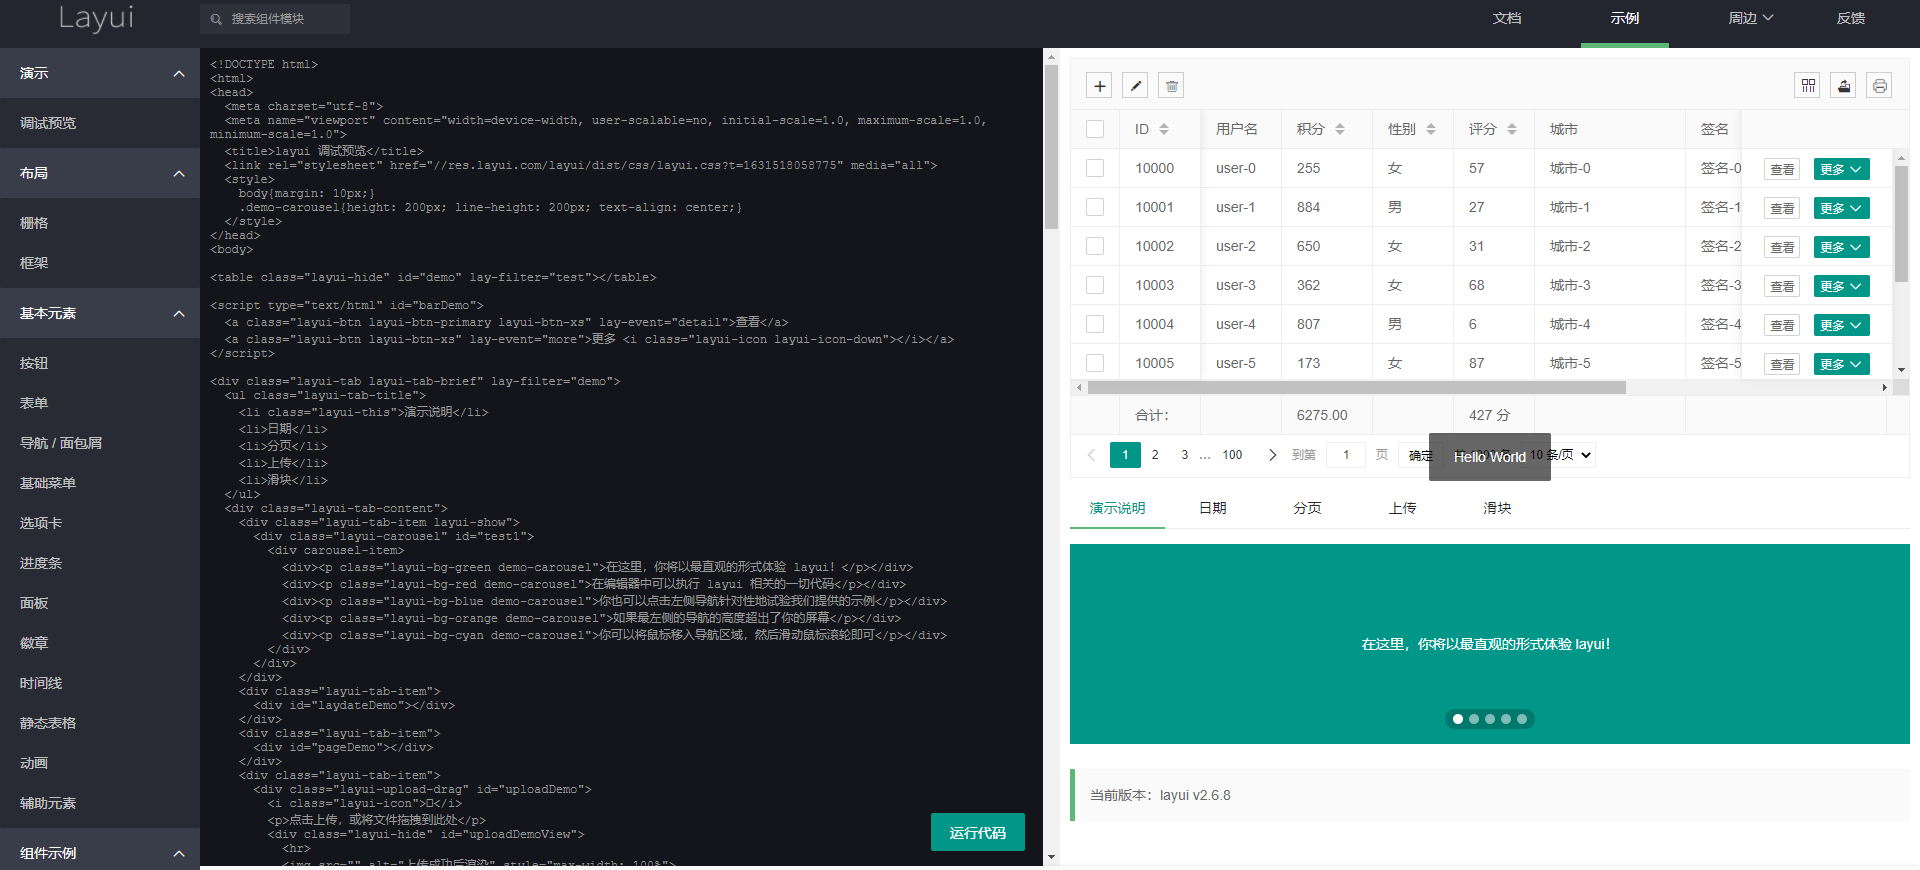
Task: Open 文档 in the top navigation
Action: (x=1507, y=18)
